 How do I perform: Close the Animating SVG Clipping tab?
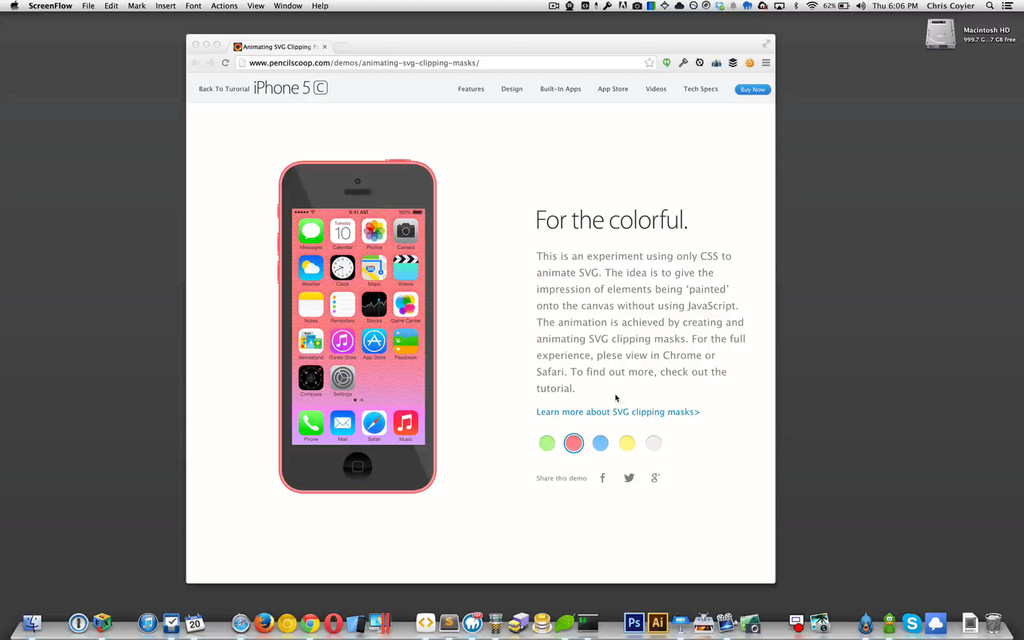[325, 47]
